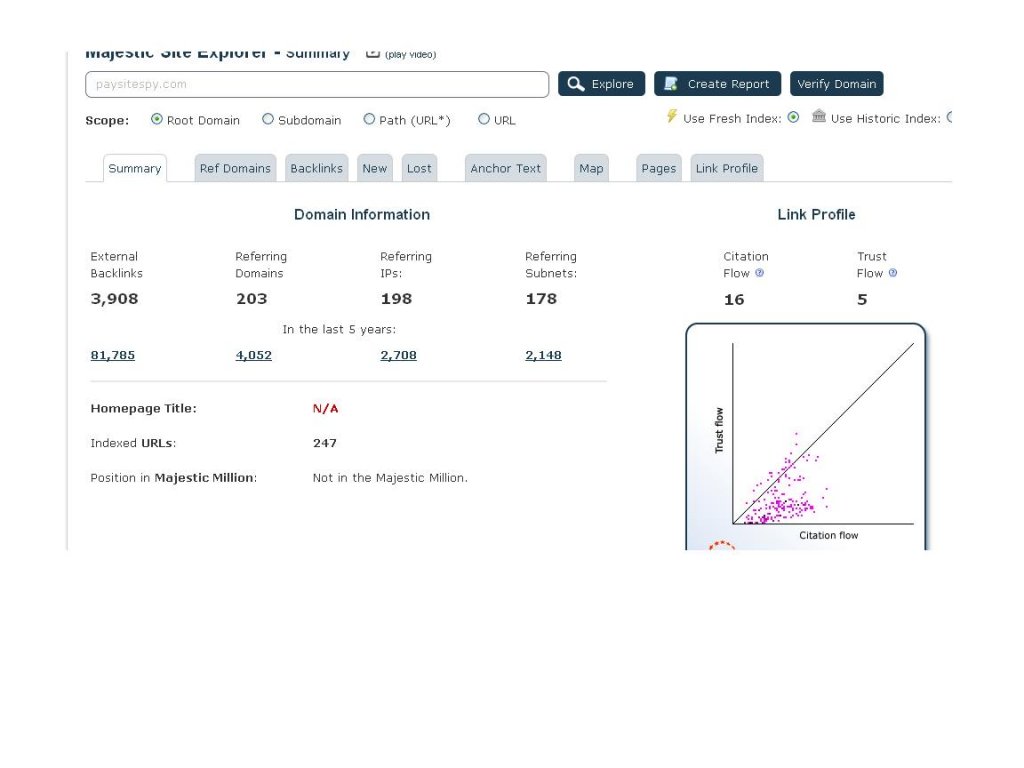Click the Referring Subnets value 178
The height and width of the screenshot is (768, 1024).
pyautogui.click(x=541, y=299)
